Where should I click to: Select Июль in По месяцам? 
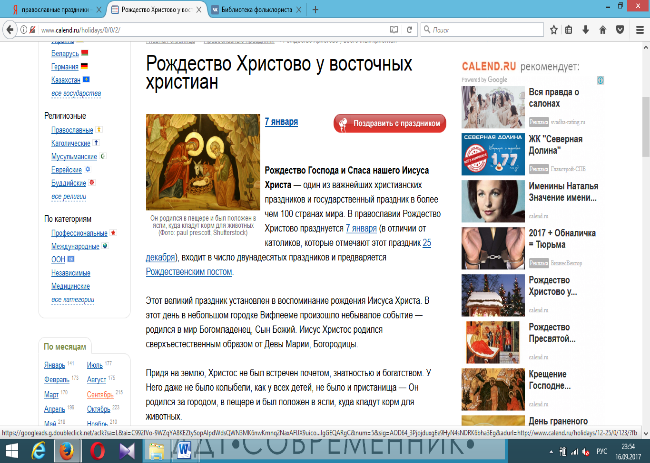coord(95,365)
